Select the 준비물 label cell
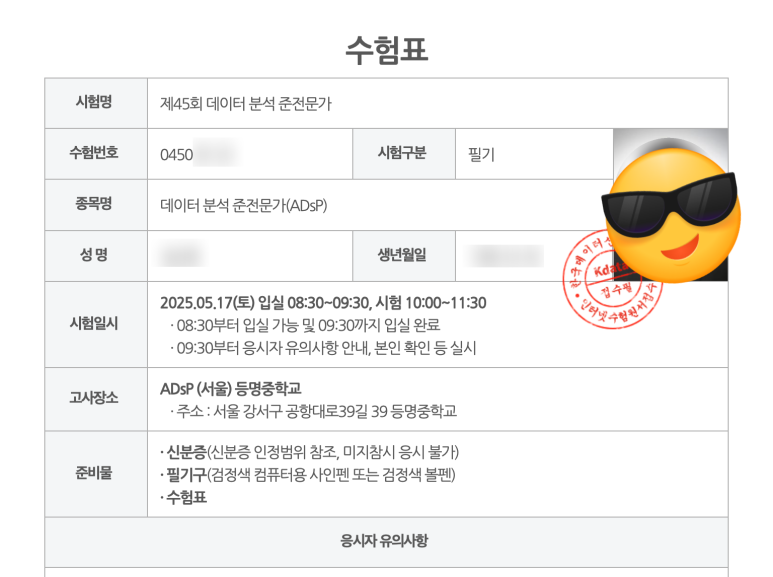 pyautogui.click(x=96, y=474)
